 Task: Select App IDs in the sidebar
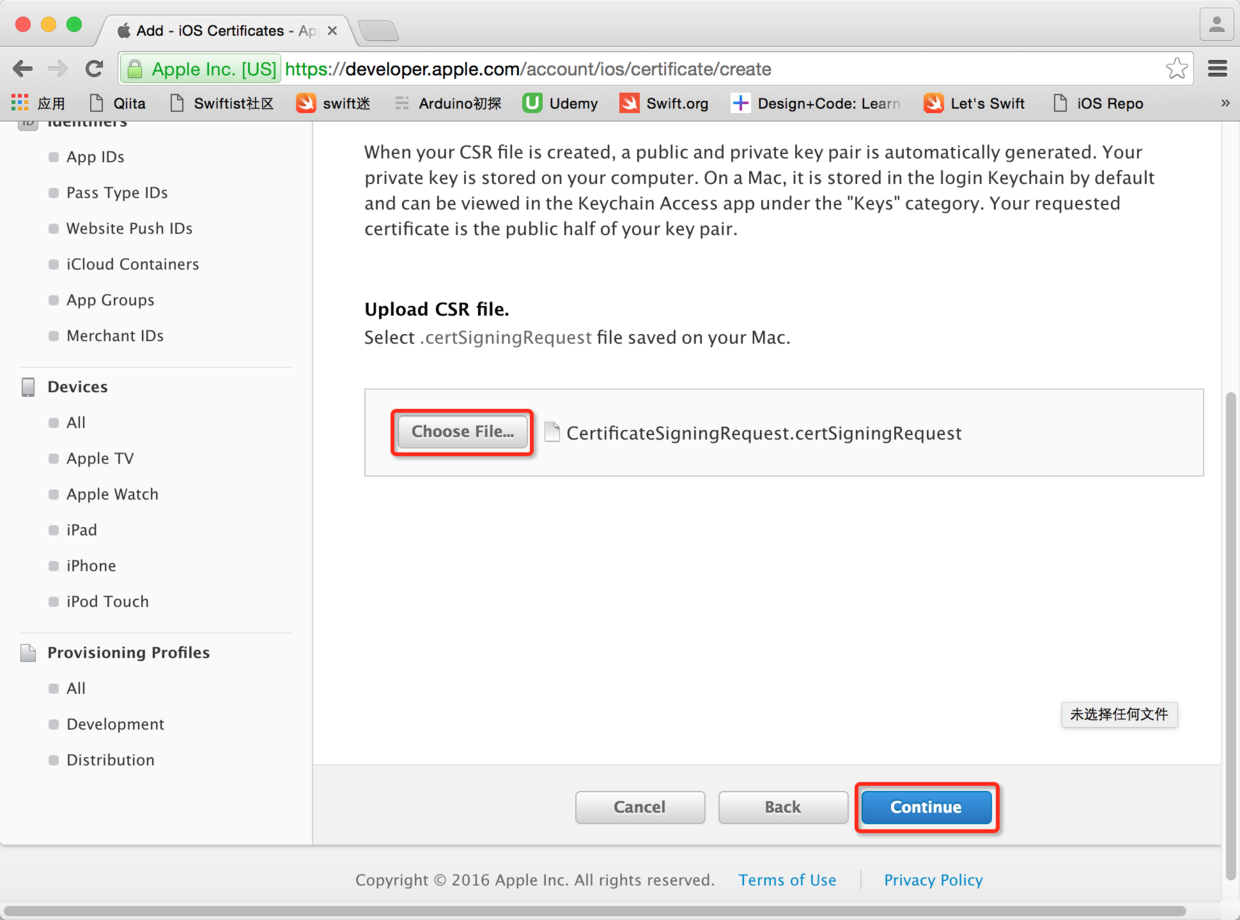coord(95,157)
